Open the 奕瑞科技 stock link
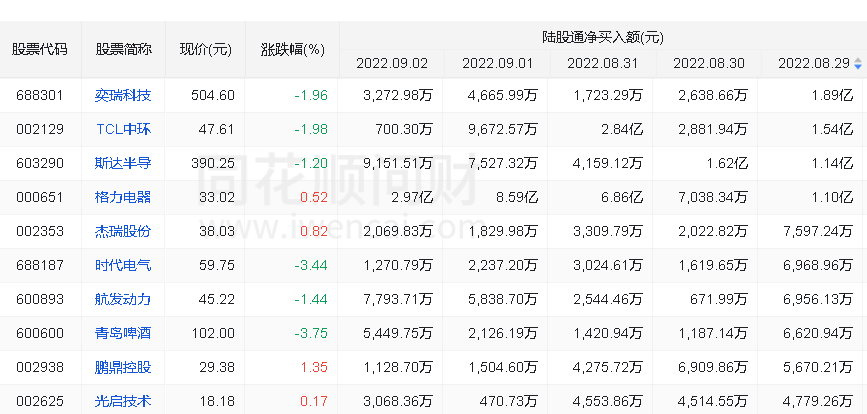 coord(123,95)
